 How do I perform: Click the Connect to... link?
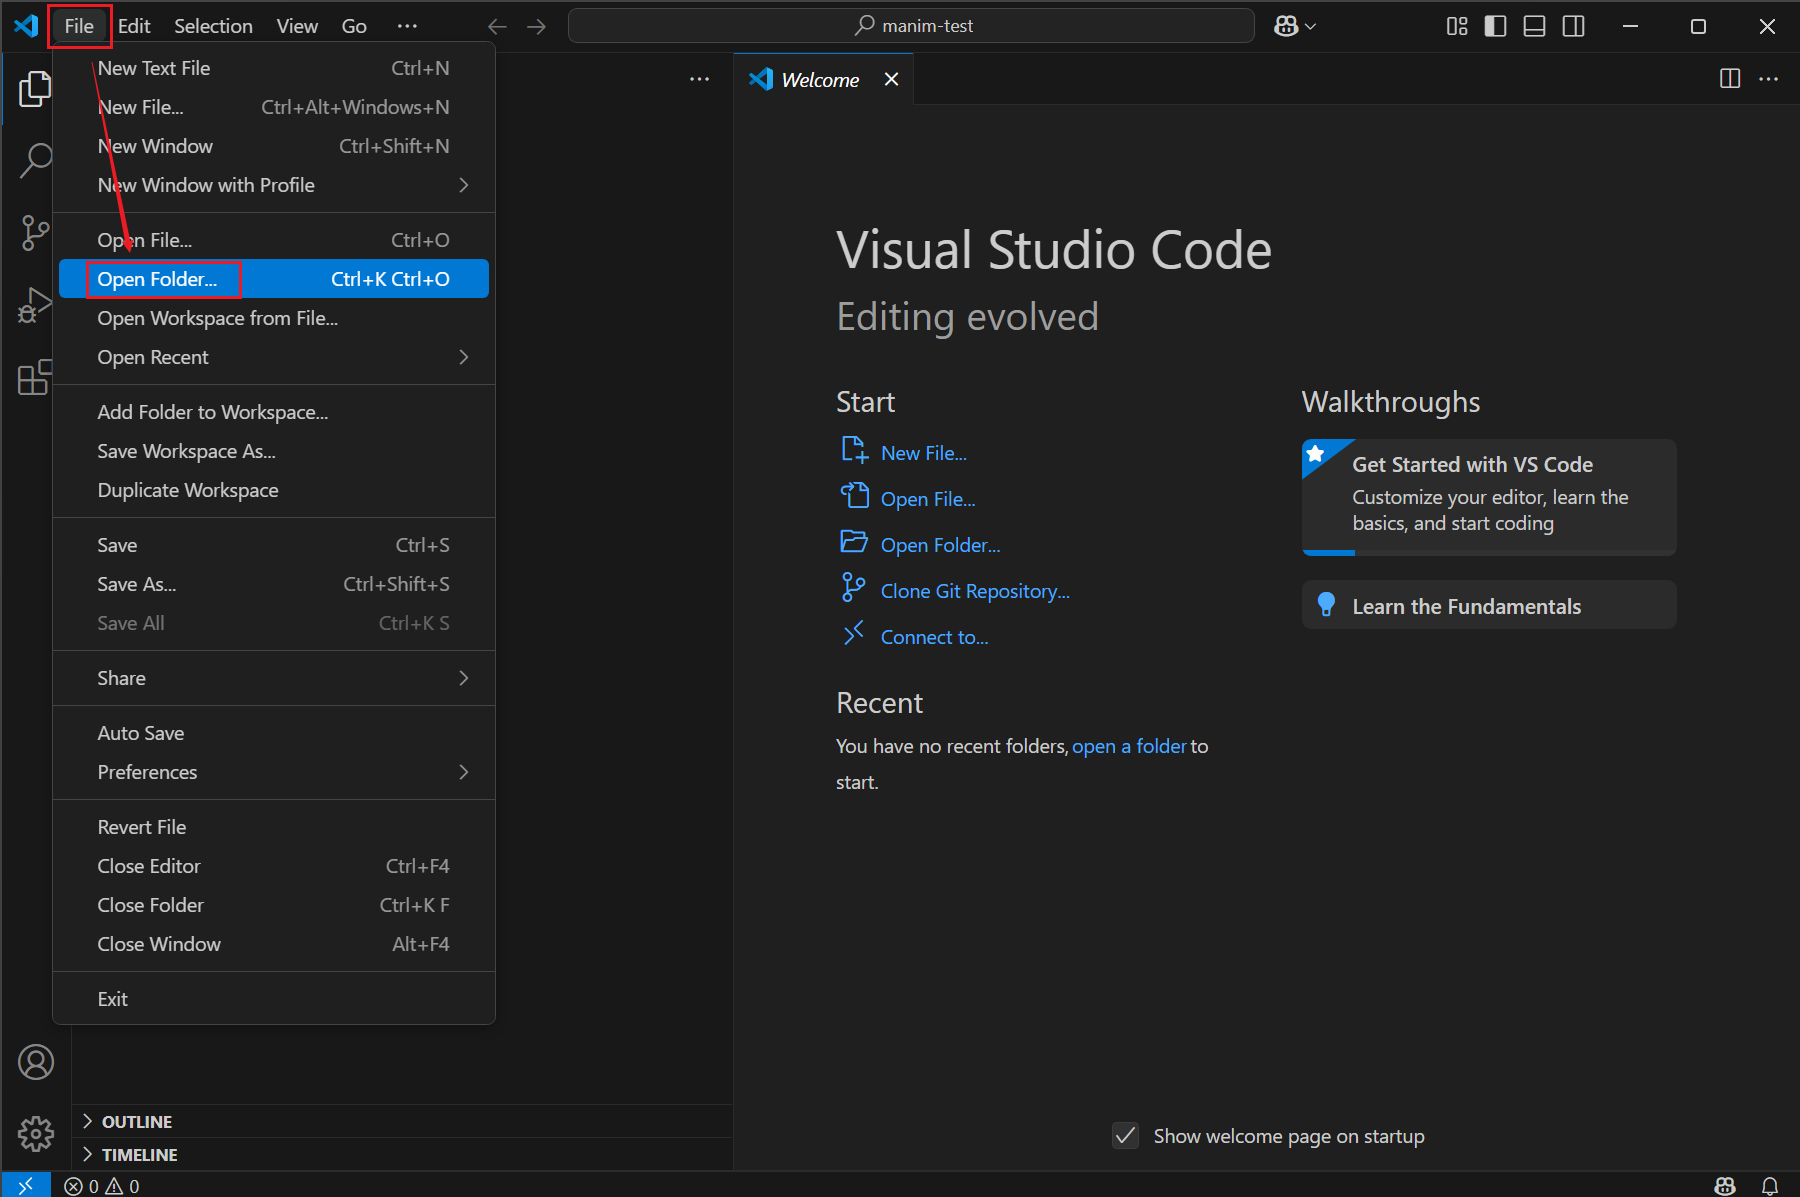click(934, 637)
